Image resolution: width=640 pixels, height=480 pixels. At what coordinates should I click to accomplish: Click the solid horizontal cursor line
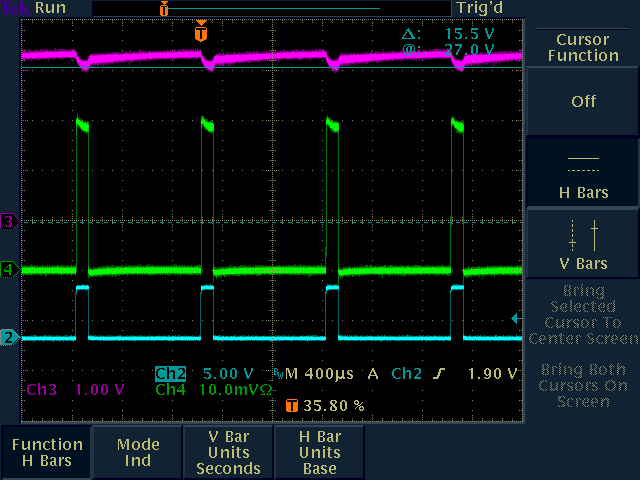click(x=272, y=67)
